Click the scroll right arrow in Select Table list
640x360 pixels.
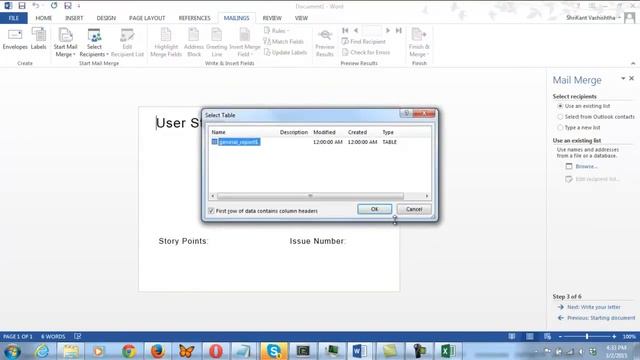click(x=427, y=196)
